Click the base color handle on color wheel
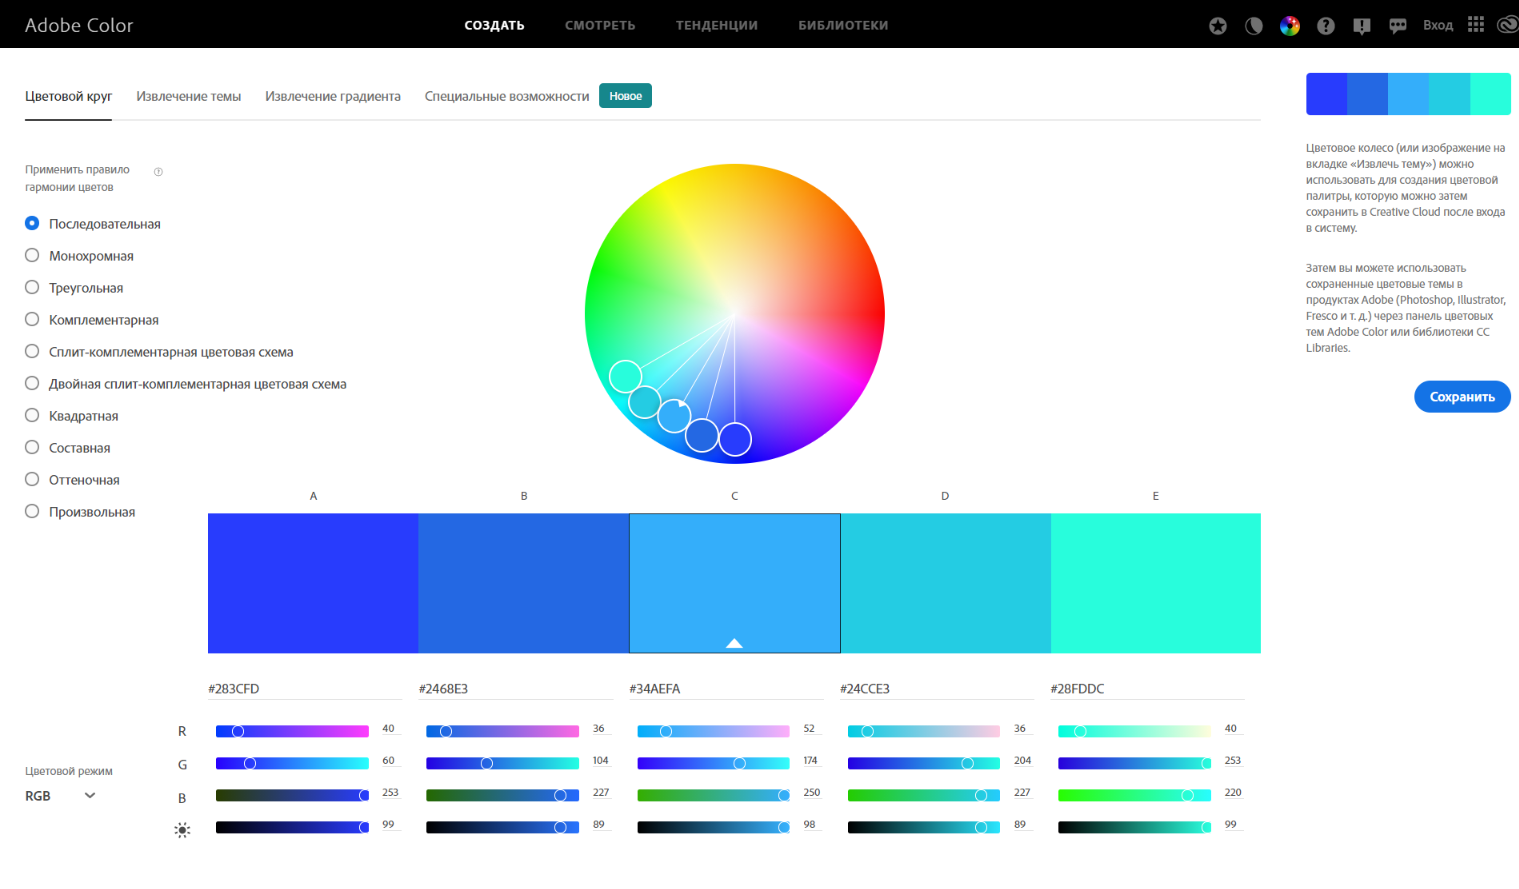The width and height of the screenshot is (1519, 889). point(675,415)
